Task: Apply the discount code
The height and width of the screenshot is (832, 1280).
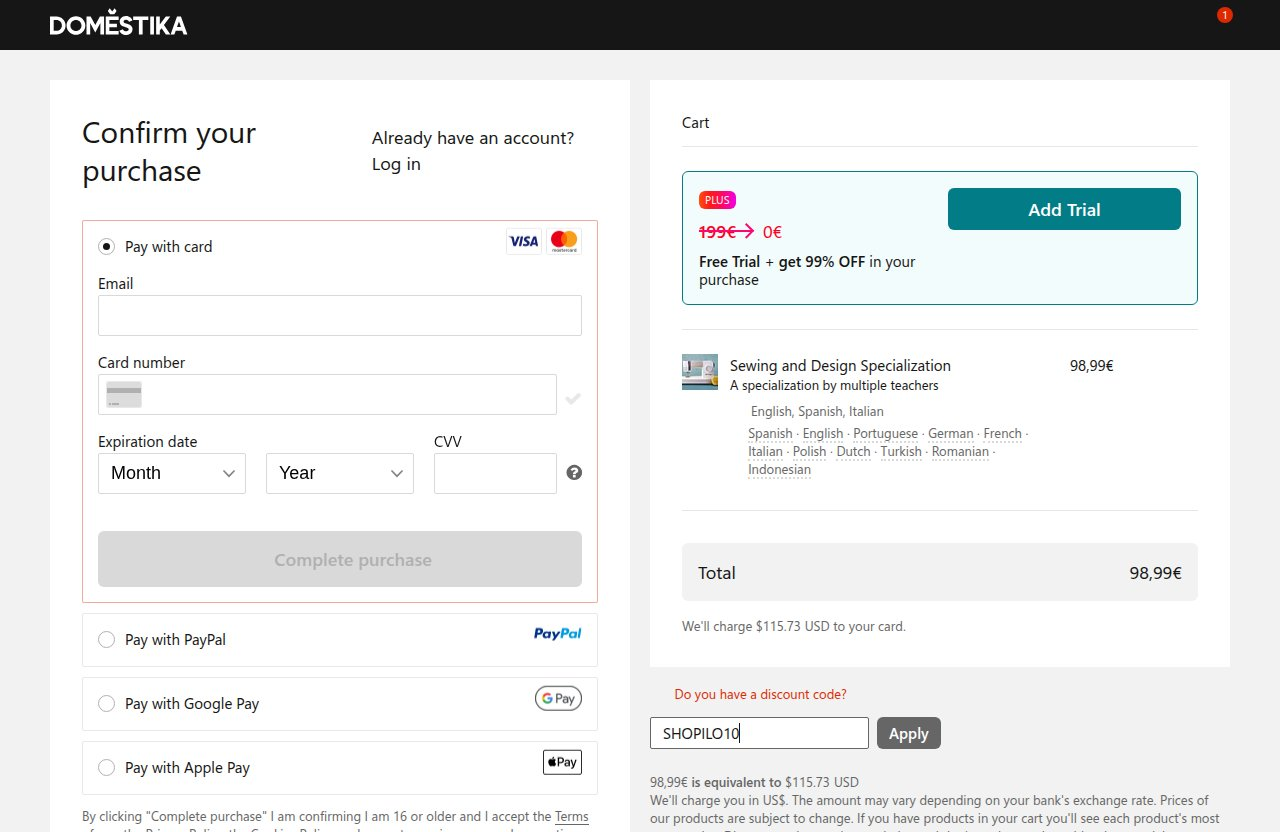Action: 909,733
